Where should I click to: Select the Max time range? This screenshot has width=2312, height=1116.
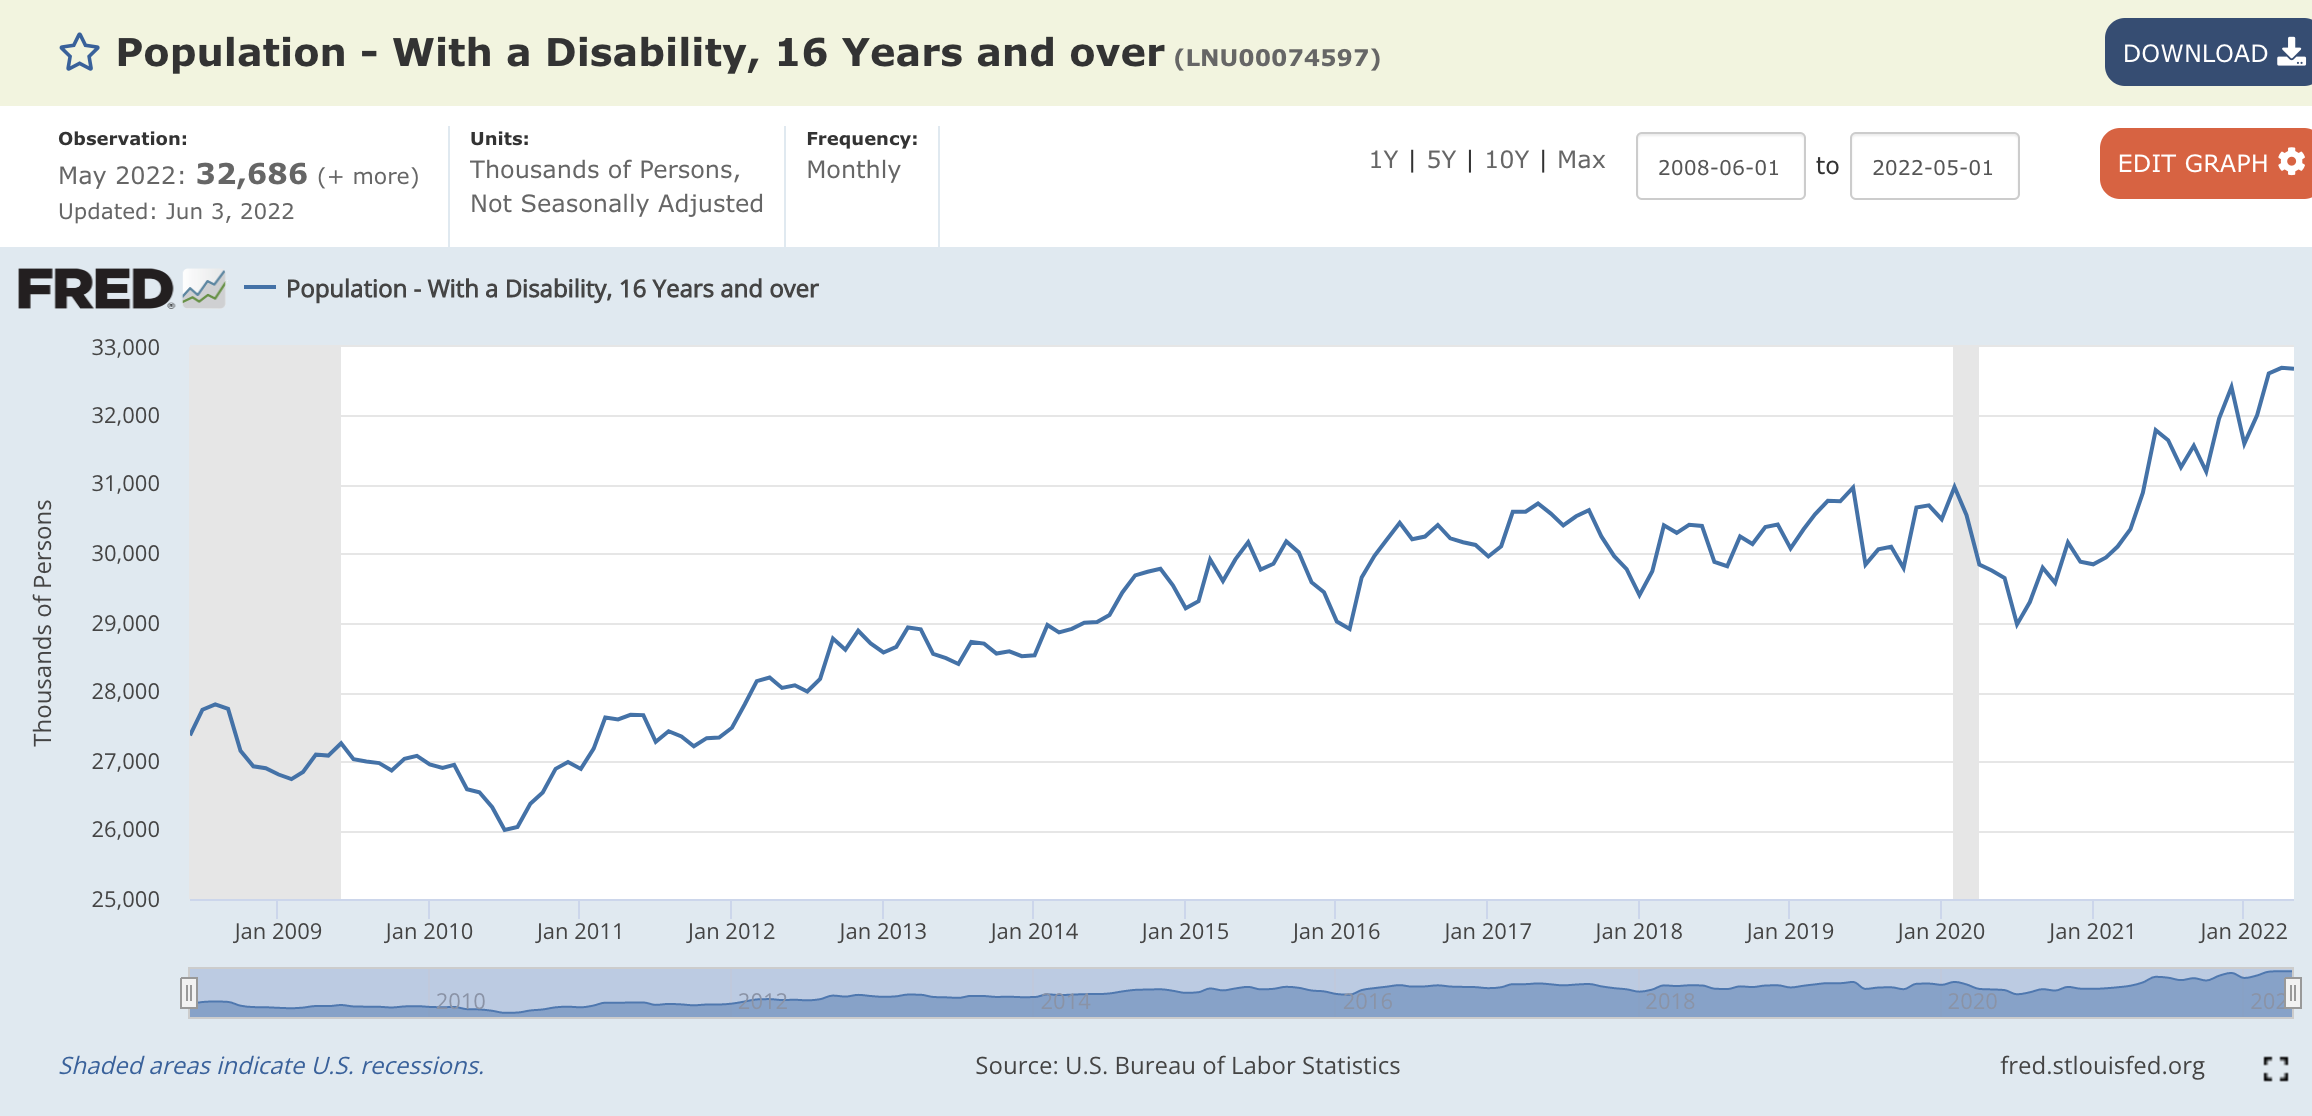(1581, 160)
